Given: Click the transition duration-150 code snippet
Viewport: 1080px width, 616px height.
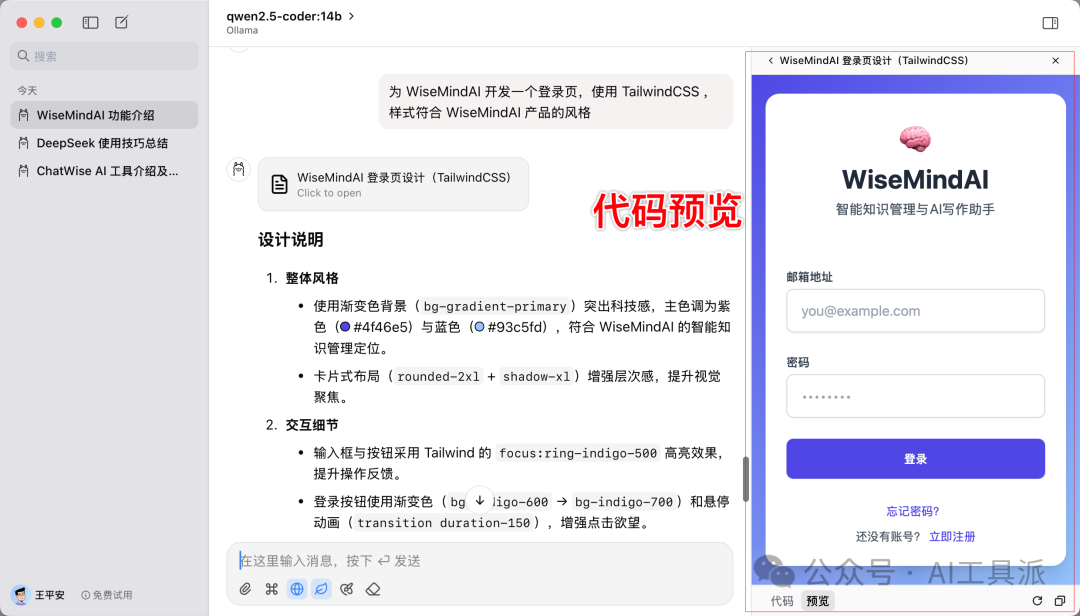Looking at the screenshot, I should point(444,523).
